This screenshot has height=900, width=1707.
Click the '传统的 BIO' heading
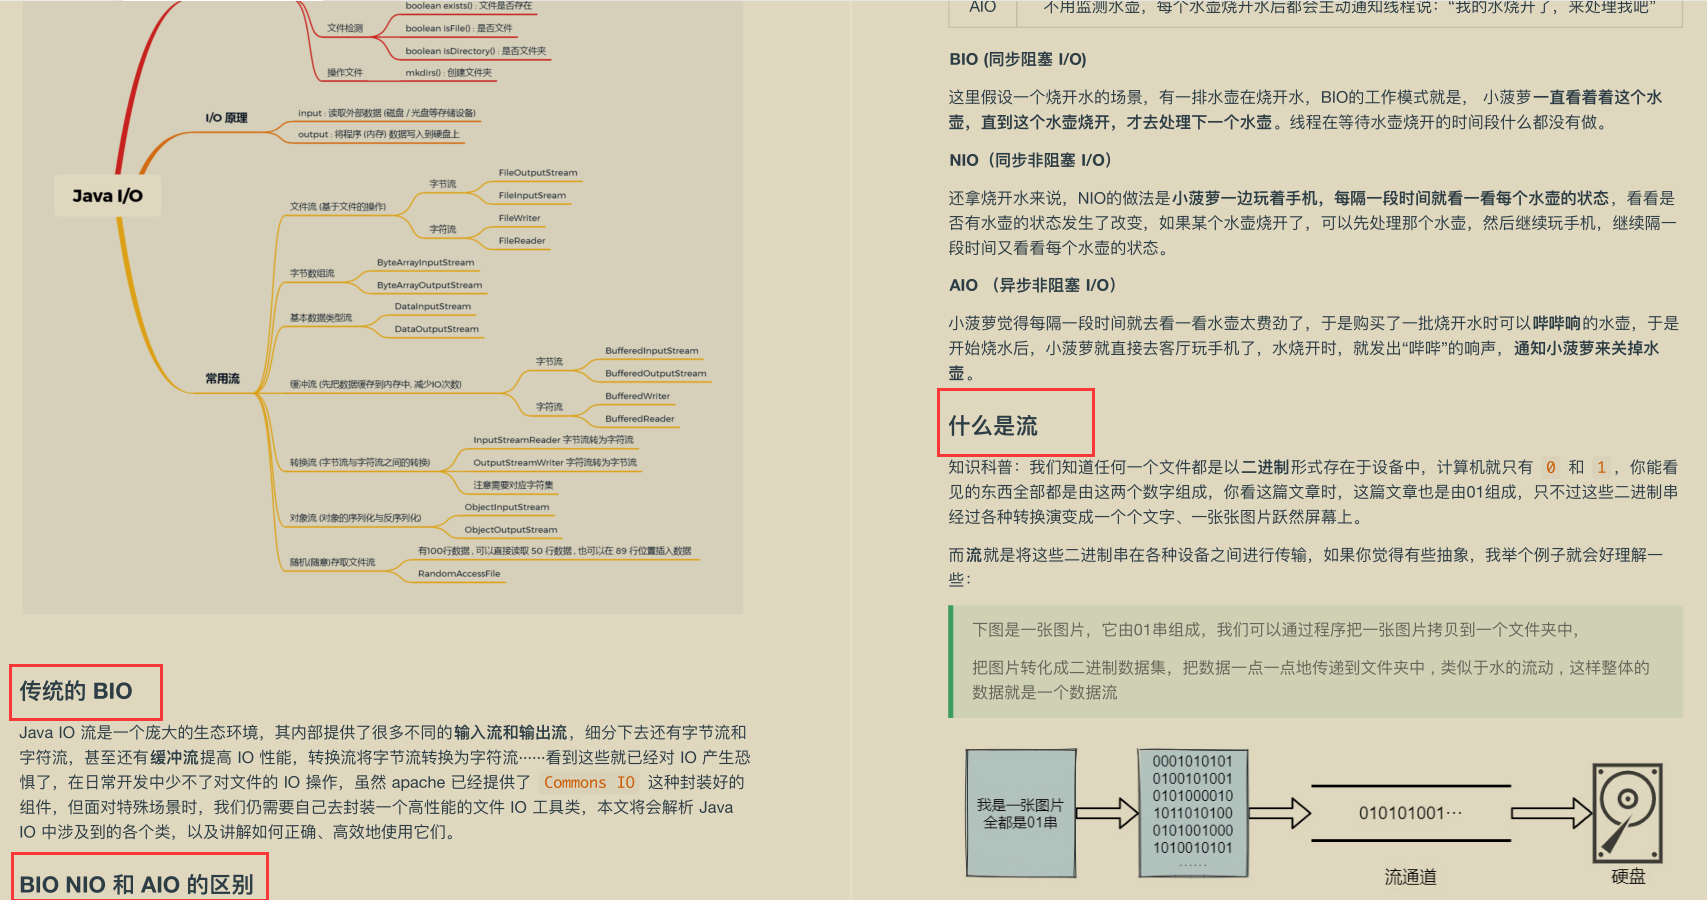[76, 691]
